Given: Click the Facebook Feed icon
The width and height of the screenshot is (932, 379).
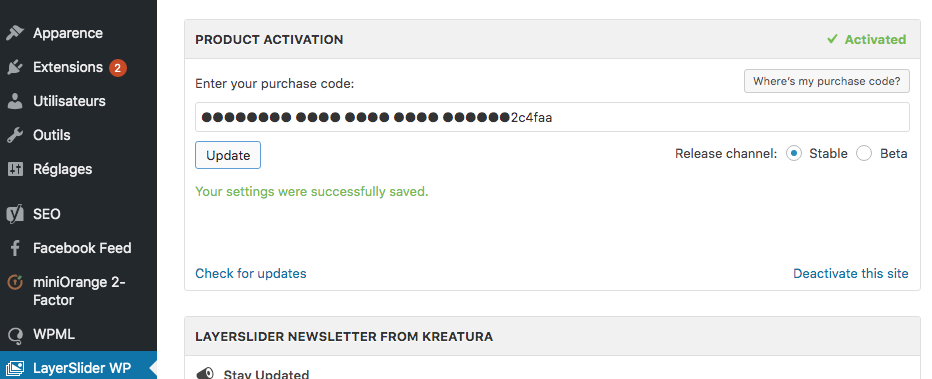Looking at the screenshot, I should pos(15,248).
